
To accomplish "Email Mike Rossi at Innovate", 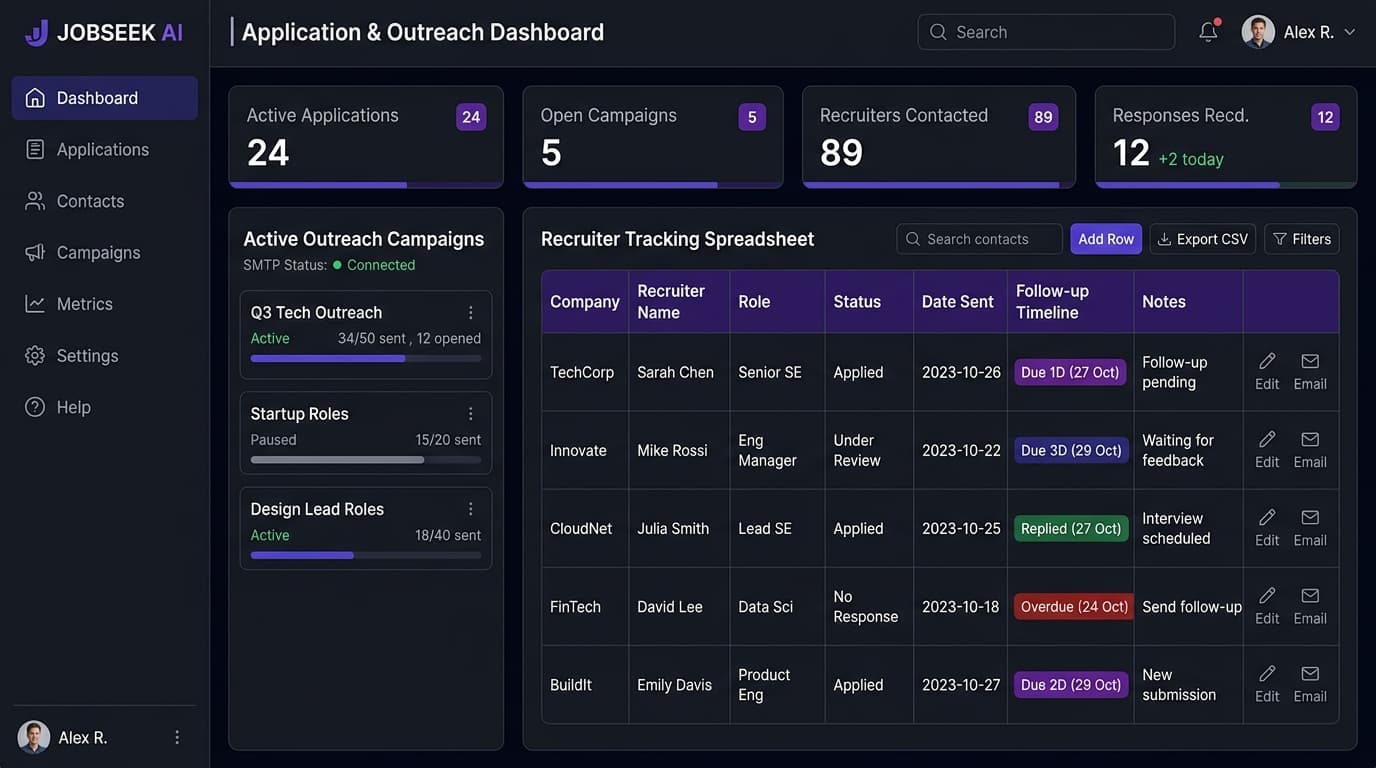I will (x=1310, y=450).
